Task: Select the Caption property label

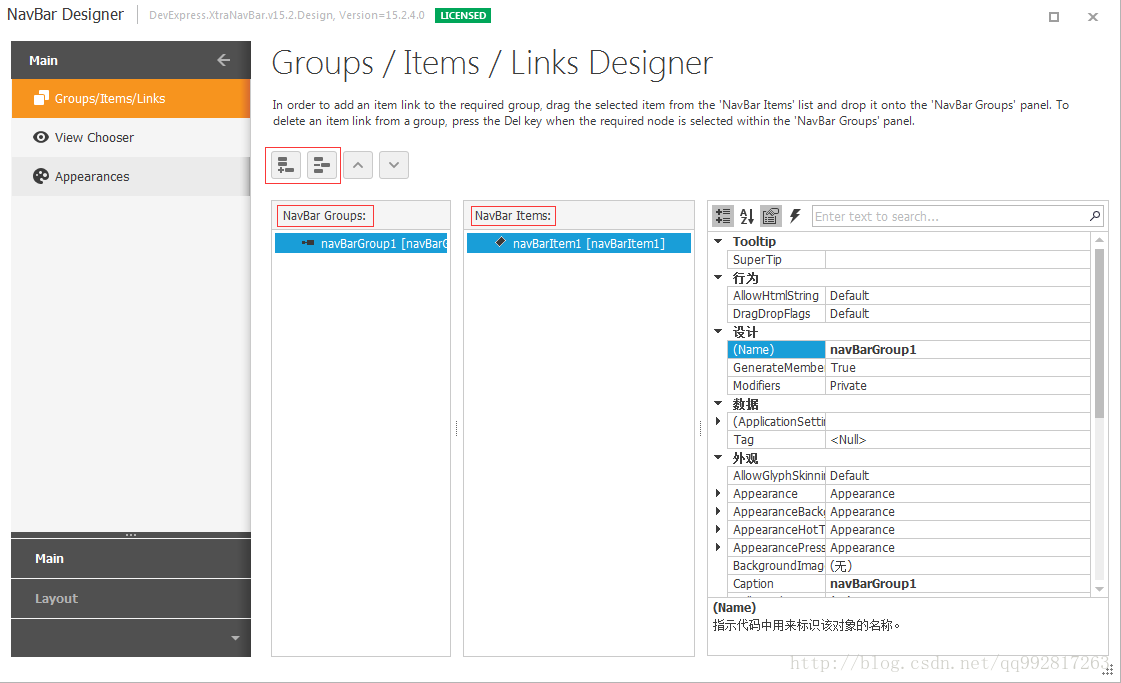Action: pos(776,584)
